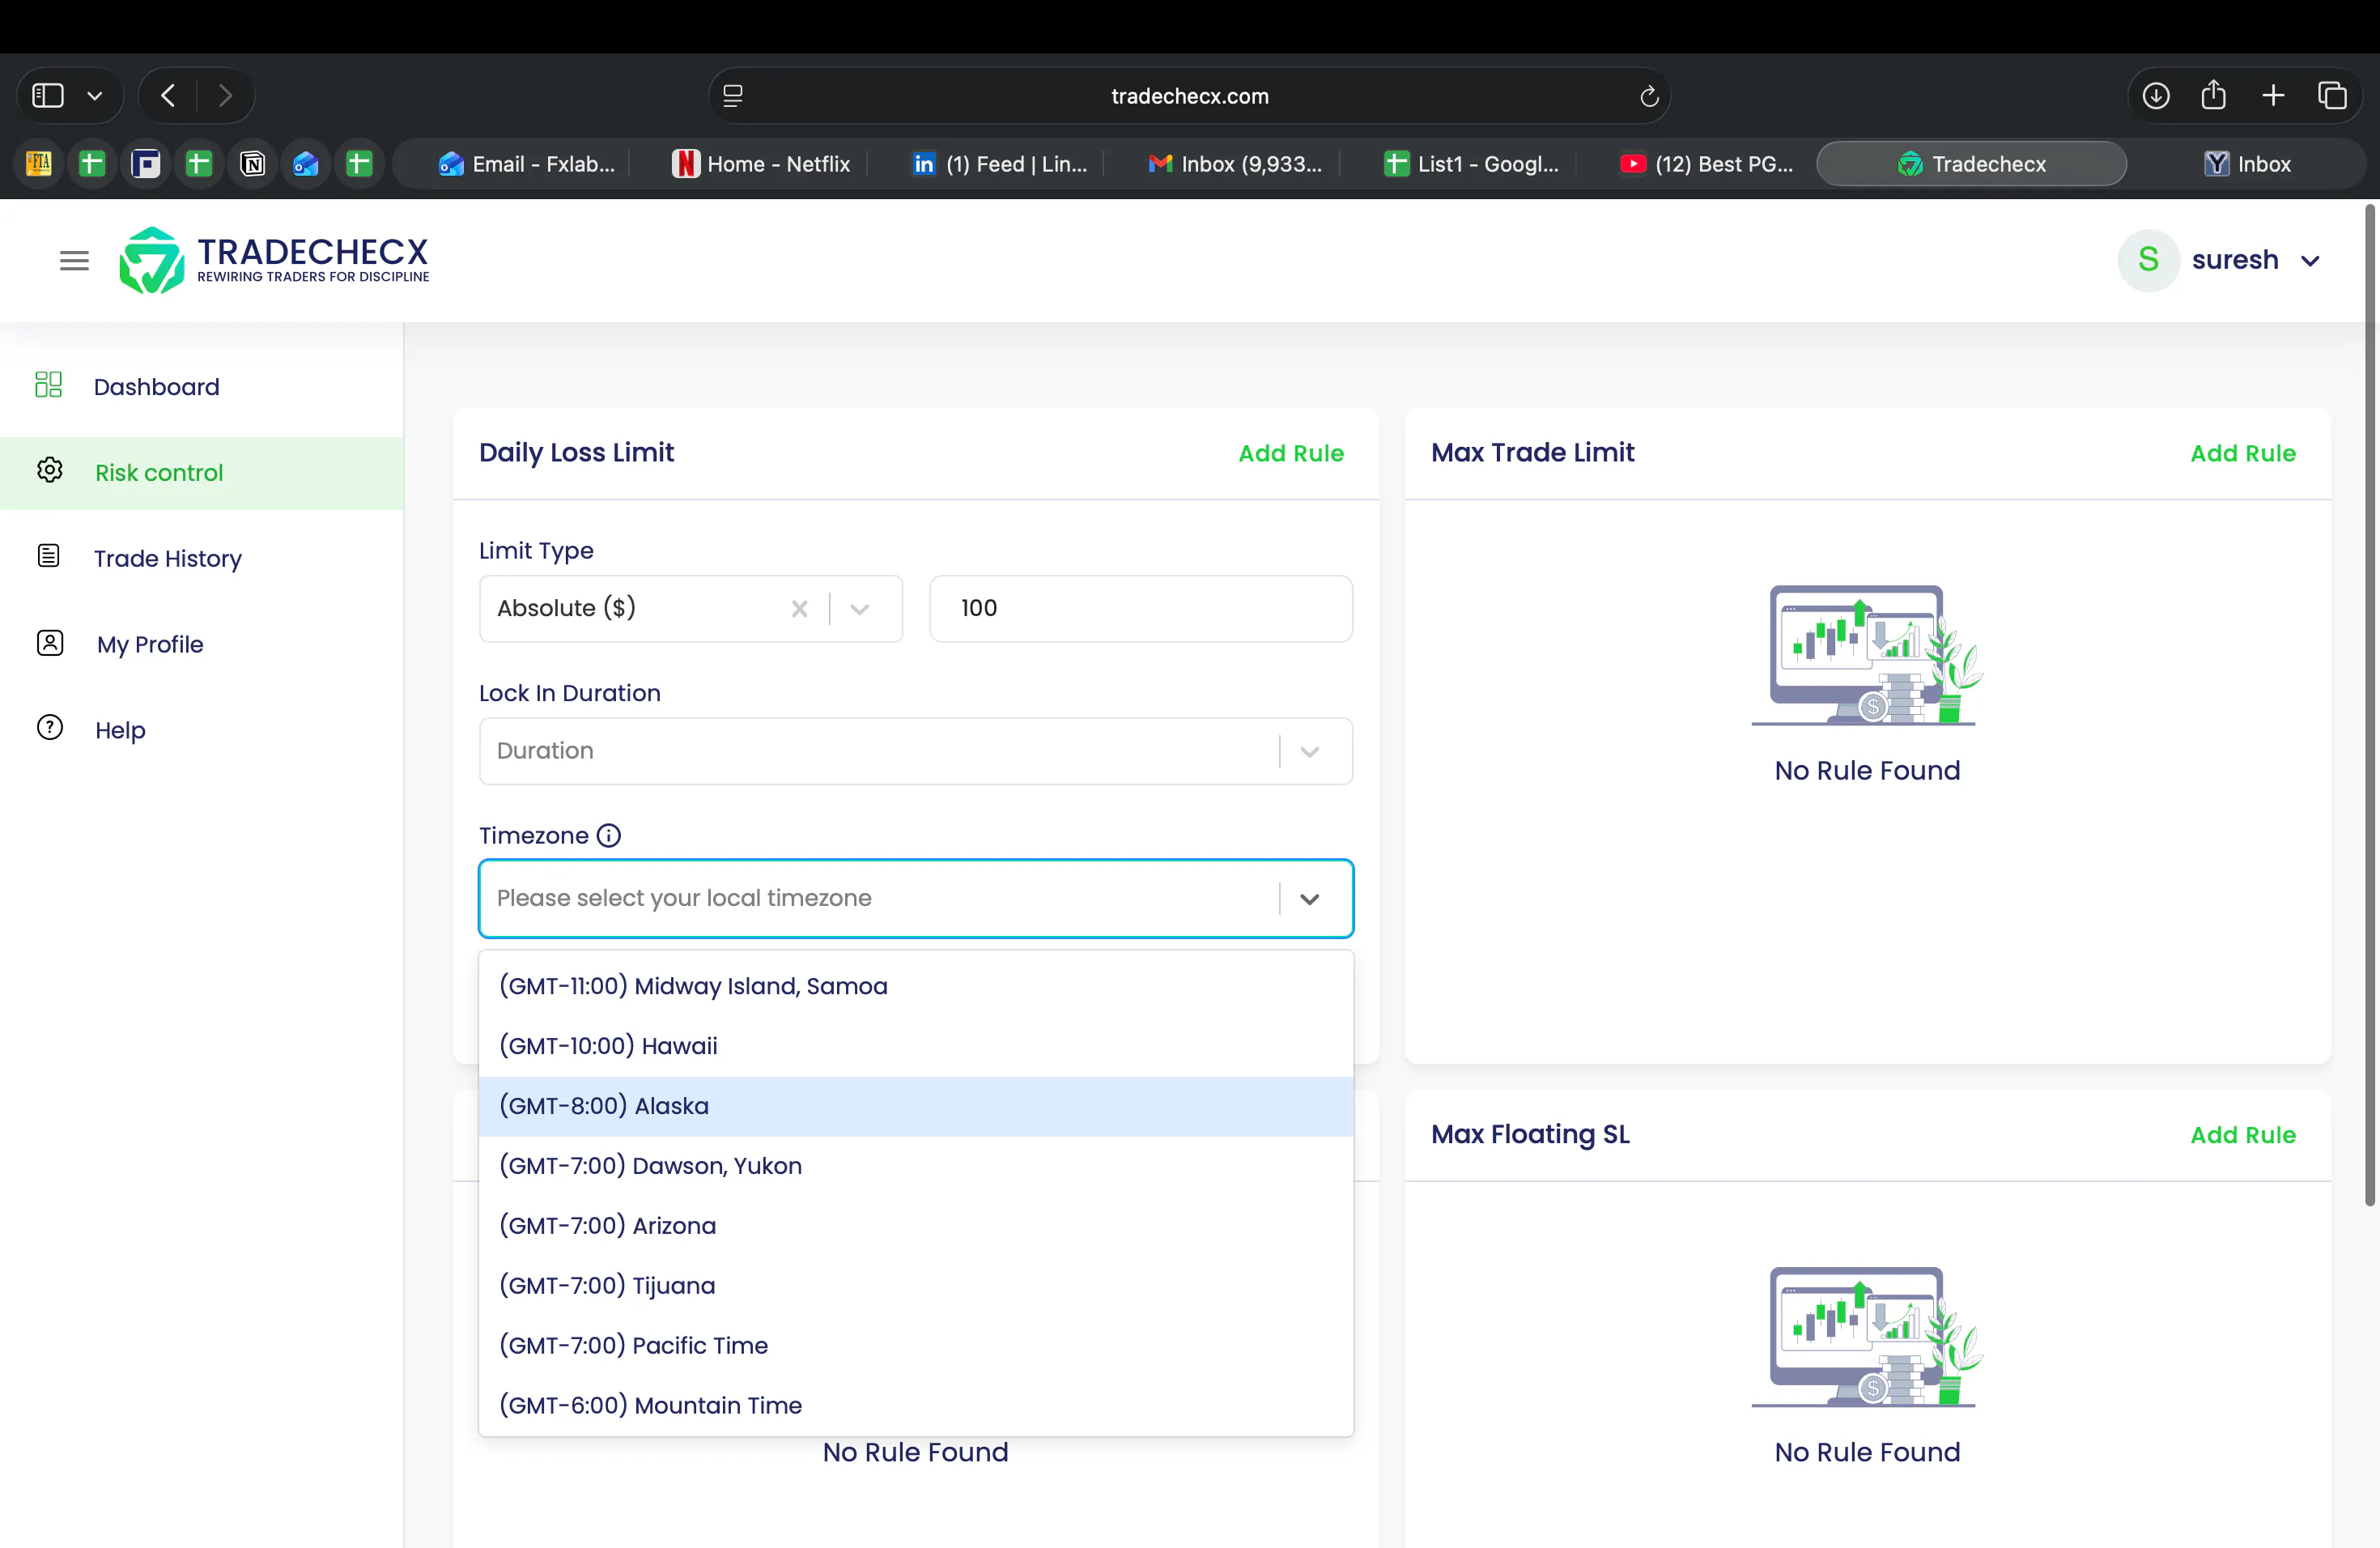Image resolution: width=2380 pixels, height=1548 pixels.
Task: Click the Trade History list icon
Action: [x=49, y=556]
